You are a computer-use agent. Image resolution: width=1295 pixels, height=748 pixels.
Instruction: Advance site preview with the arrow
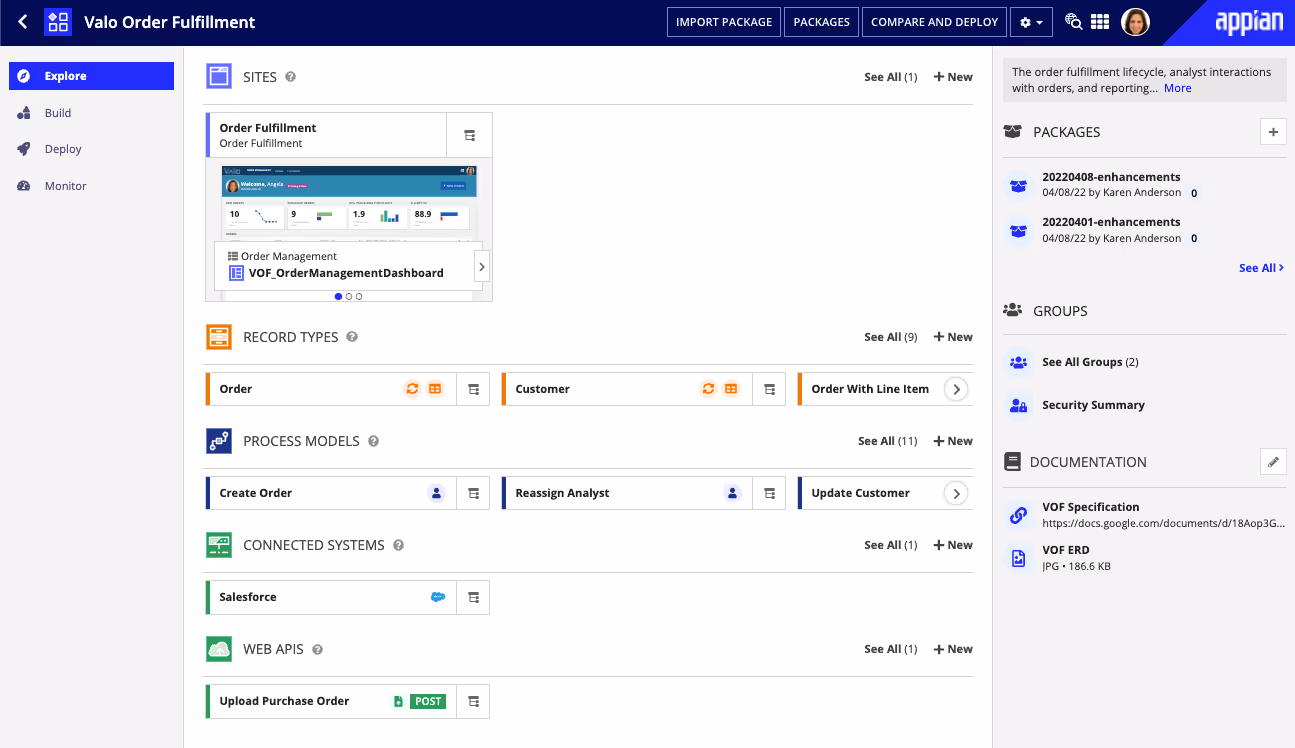pos(481,267)
